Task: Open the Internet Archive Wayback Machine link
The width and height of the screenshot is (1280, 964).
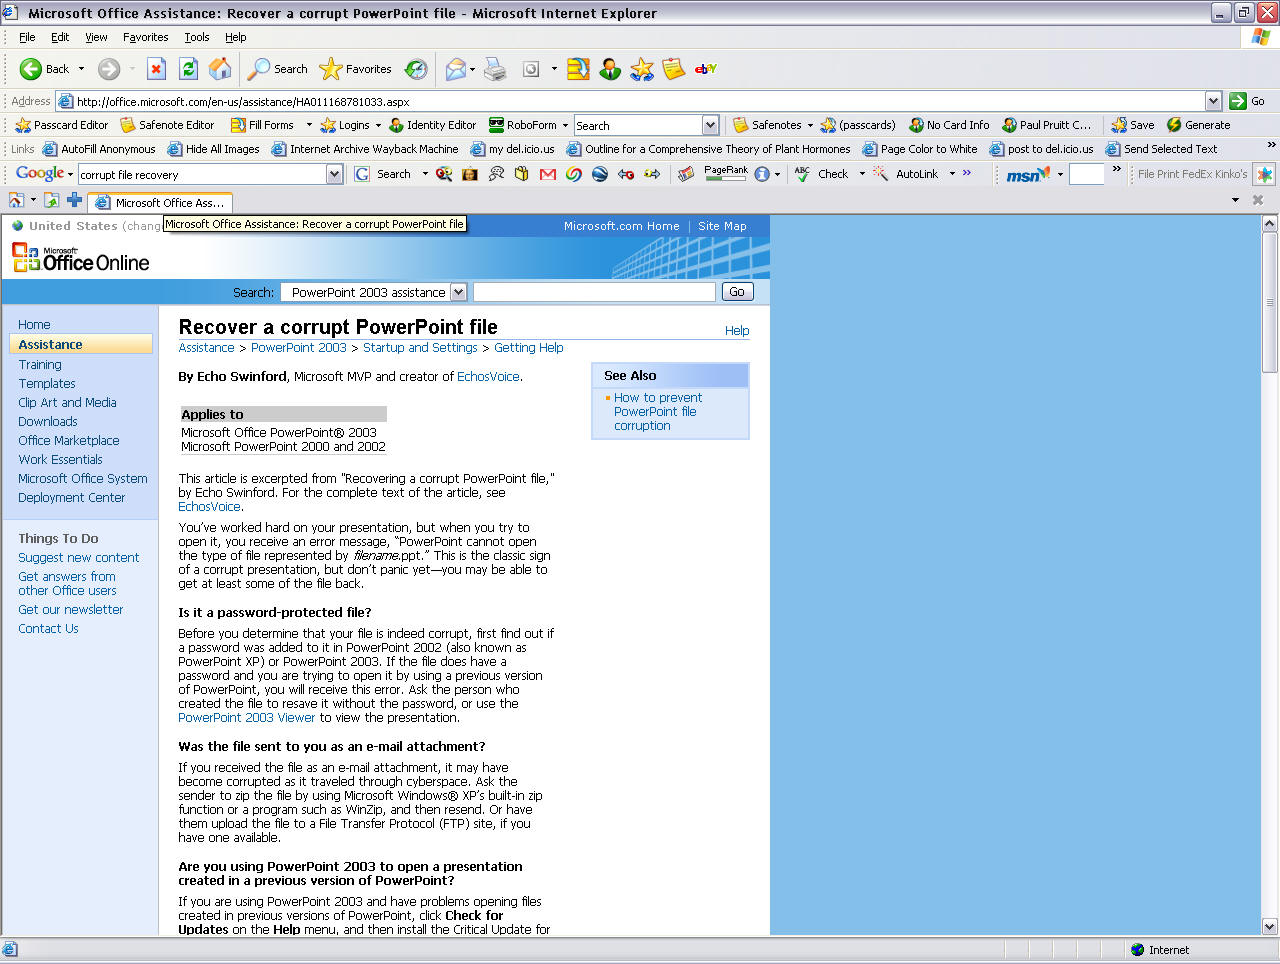Action: pyautogui.click(x=364, y=149)
